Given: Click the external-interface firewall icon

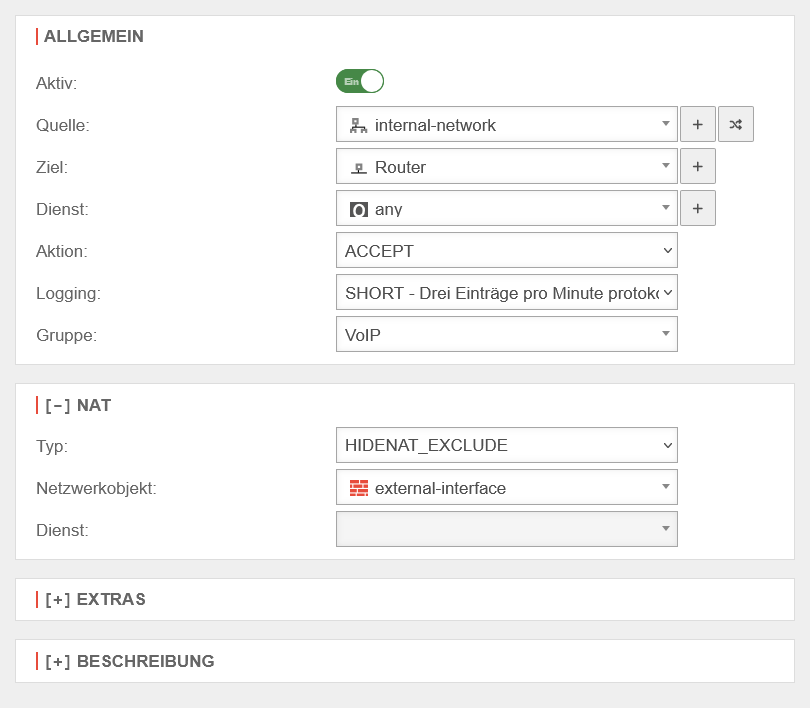Looking at the screenshot, I should coord(358,488).
